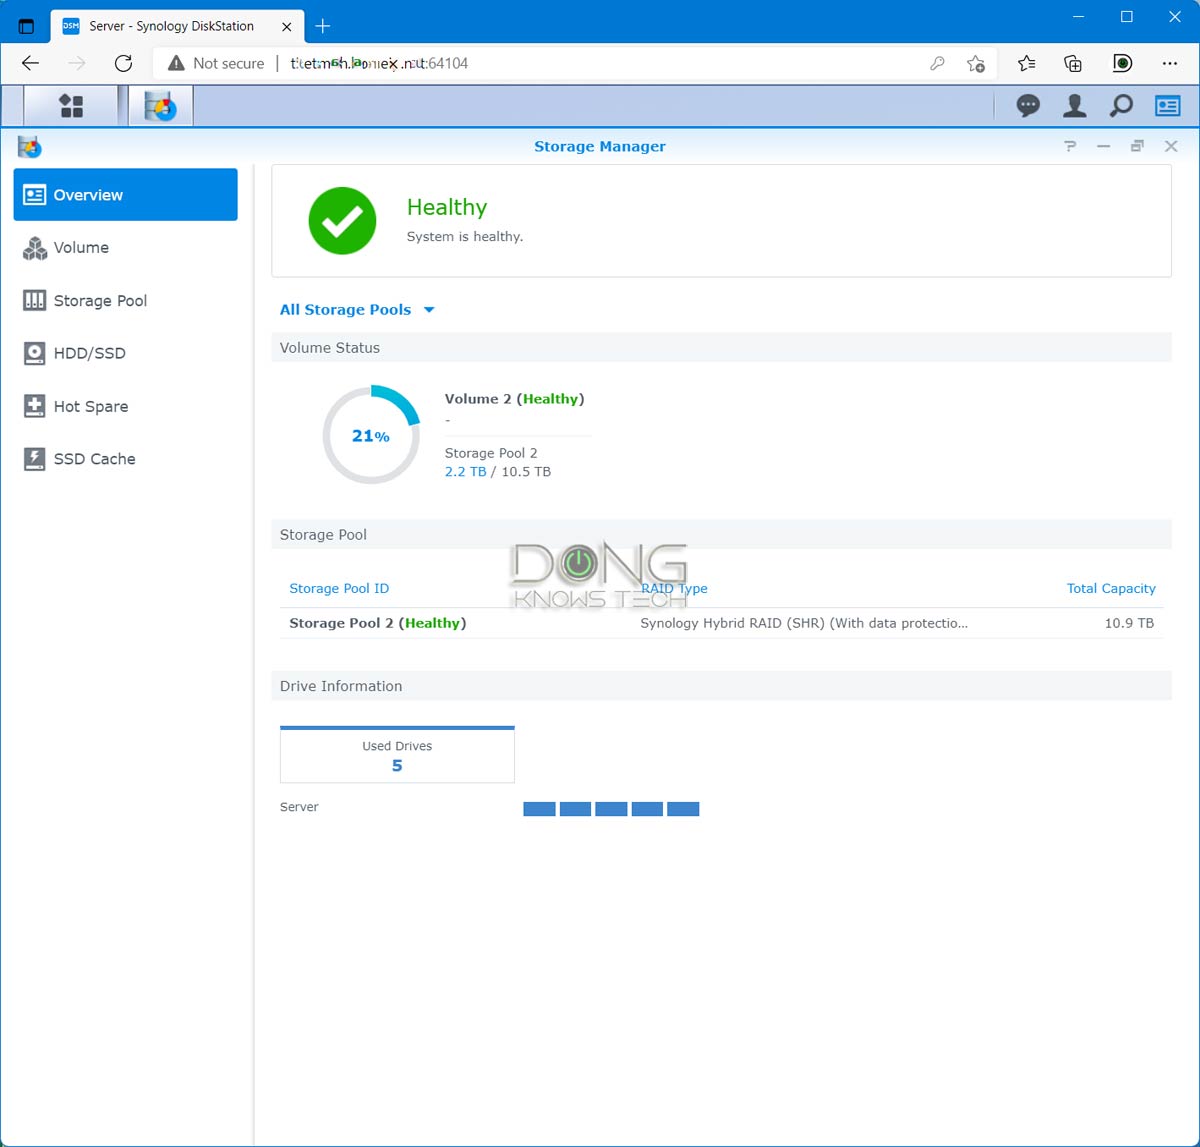
Task: Select the Server - Synology DiskStation tab
Action: pos(177,26)
